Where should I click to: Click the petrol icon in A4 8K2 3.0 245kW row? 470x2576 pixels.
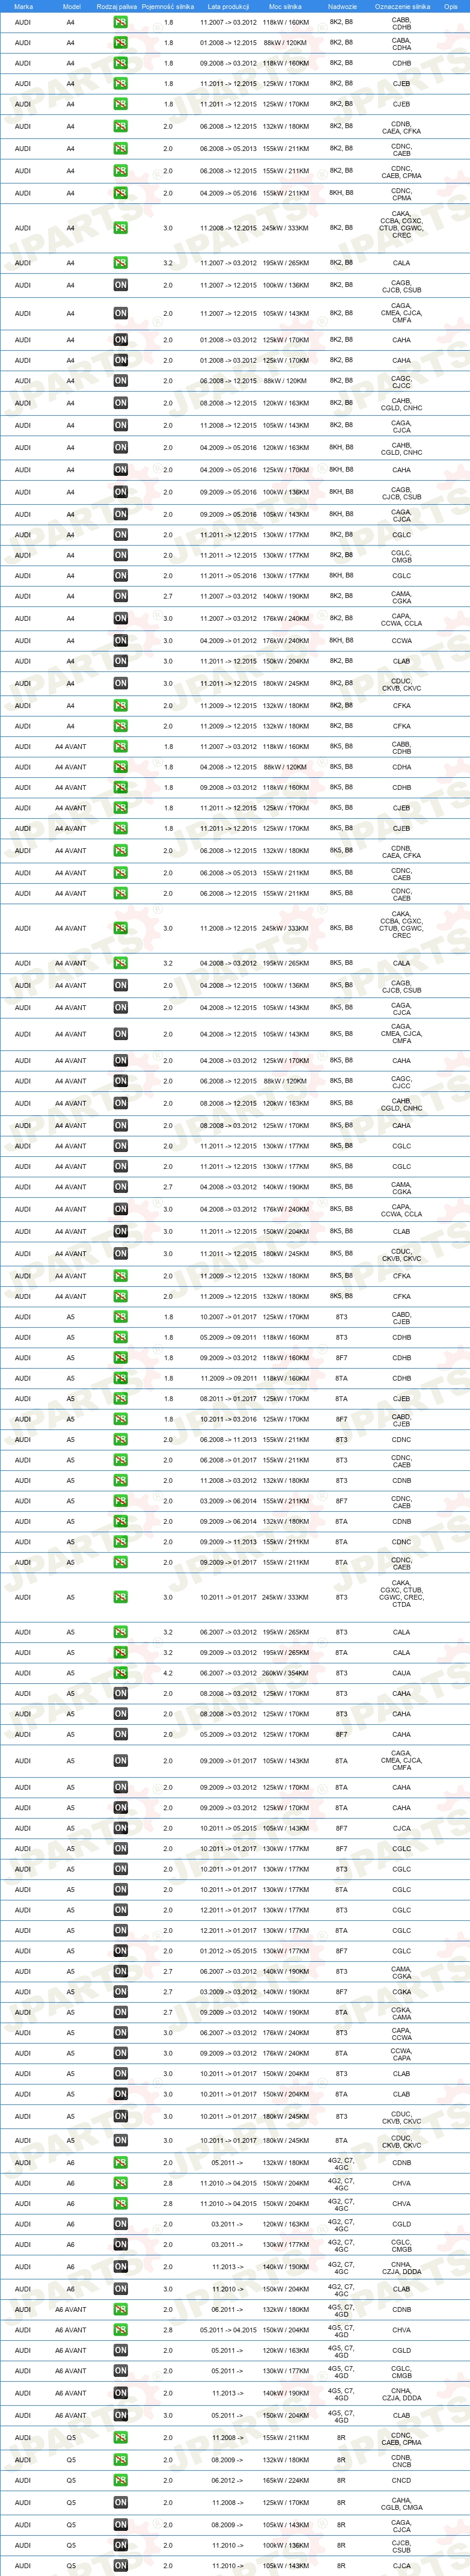(120, 228)
